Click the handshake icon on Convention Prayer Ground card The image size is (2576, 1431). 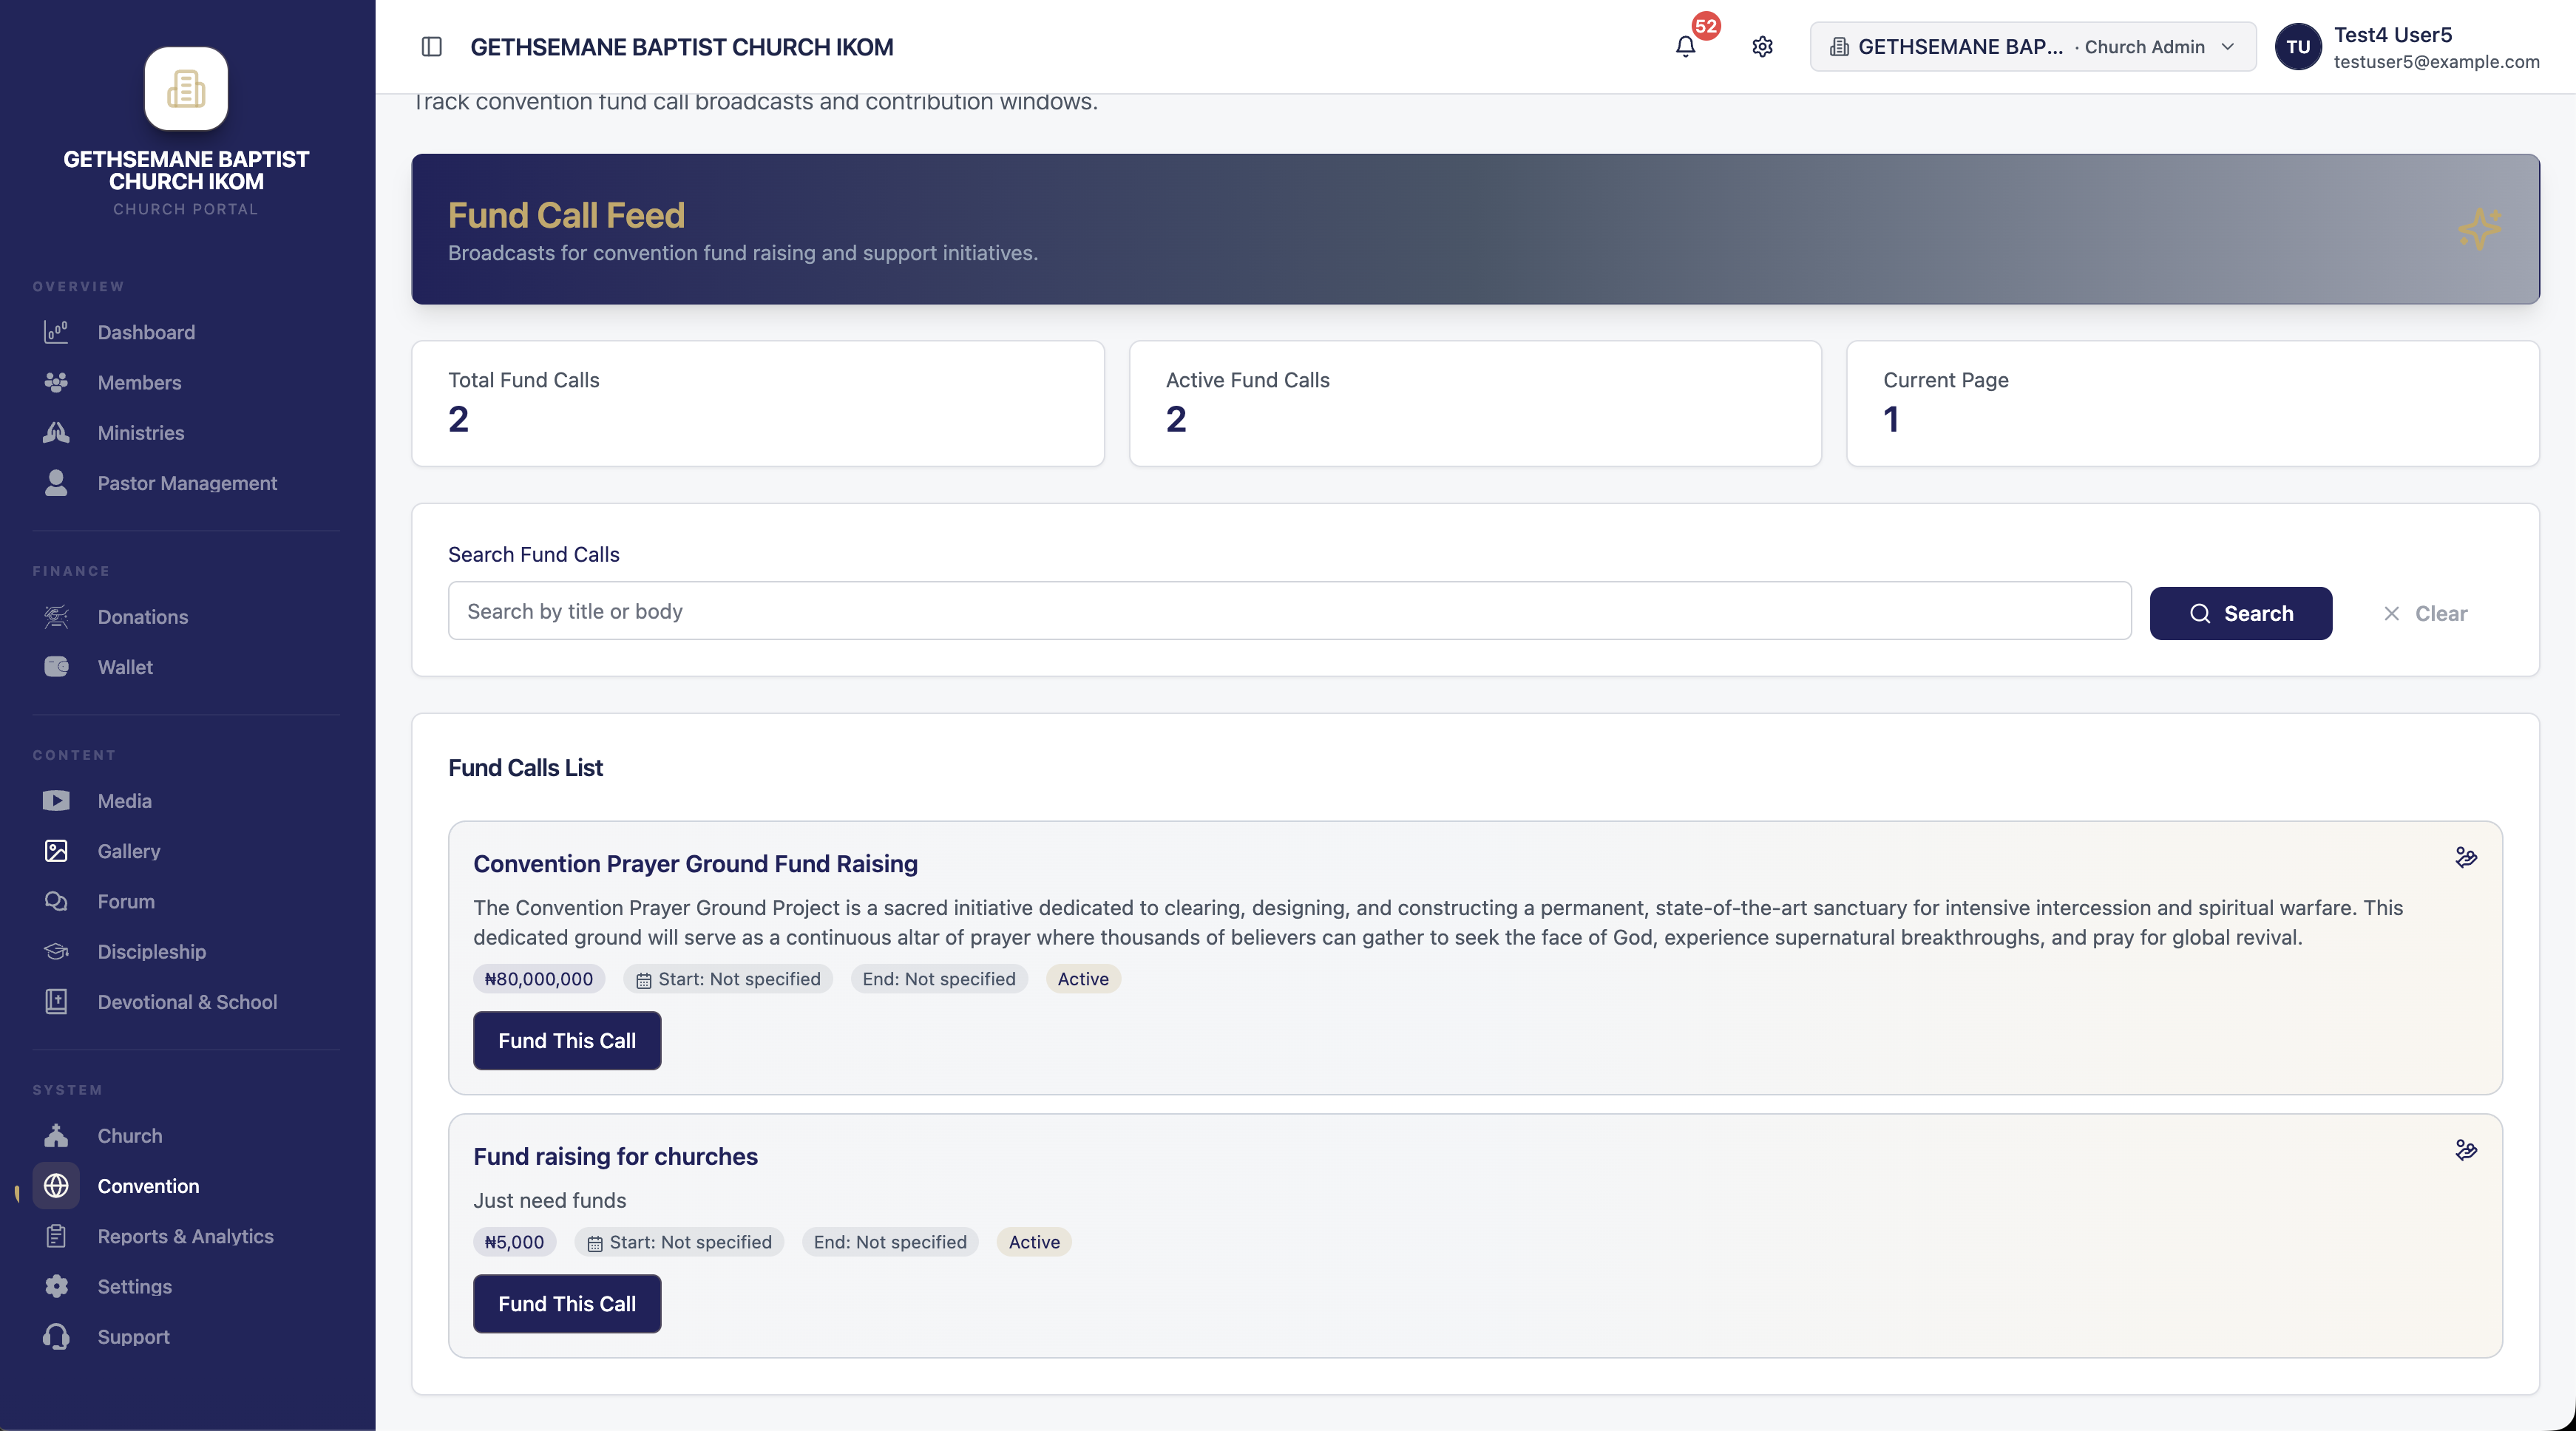(x=2466, y=857)
